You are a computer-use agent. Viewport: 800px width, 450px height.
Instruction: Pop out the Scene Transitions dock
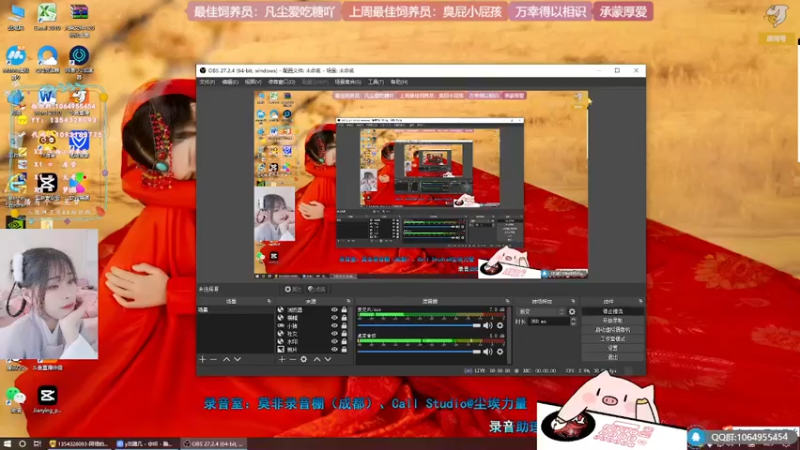pyautogui.click(x=573, y=302)
